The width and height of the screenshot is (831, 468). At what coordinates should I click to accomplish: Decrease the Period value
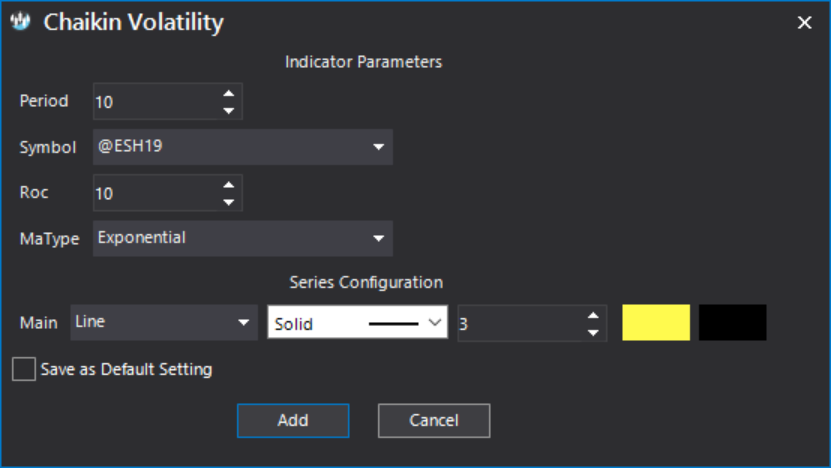(x=228, y=110)
